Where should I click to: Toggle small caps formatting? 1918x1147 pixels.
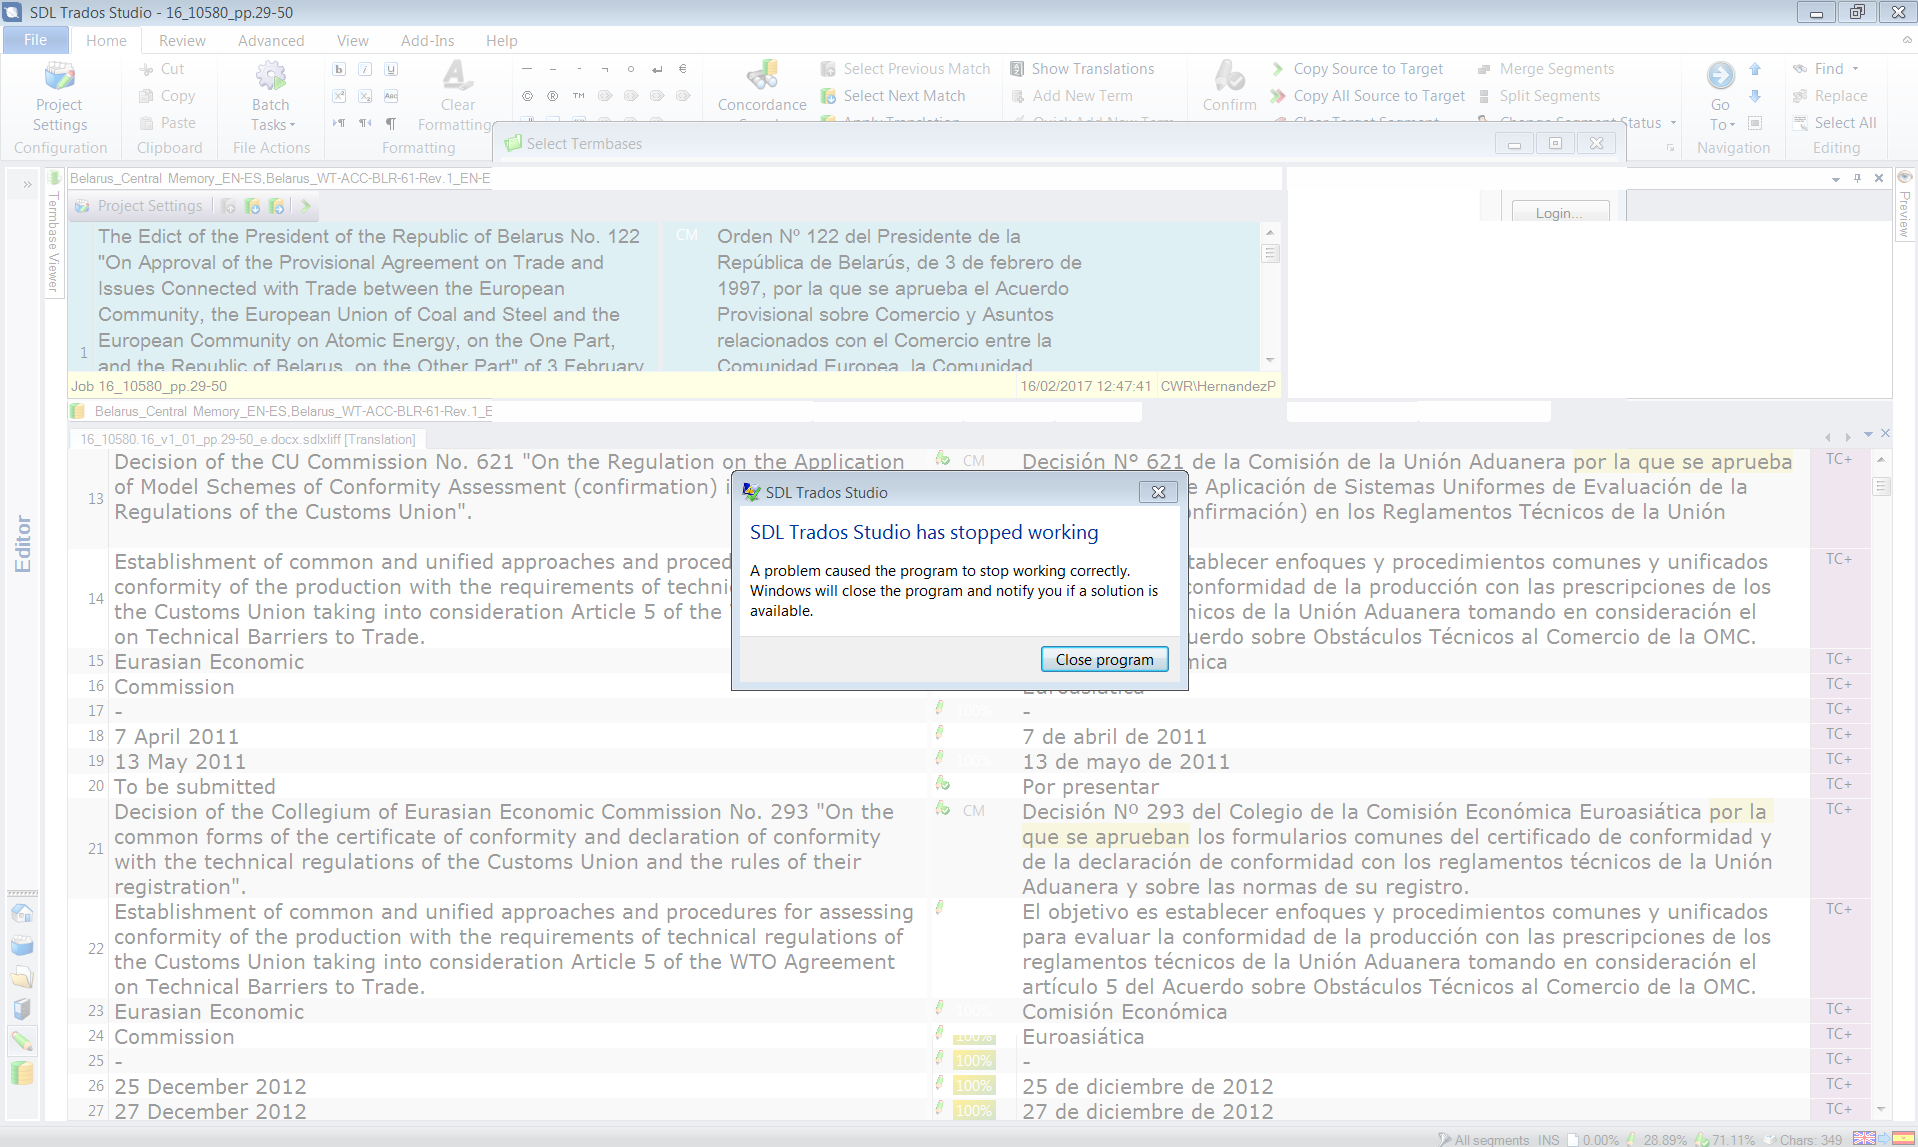click(391, 96)
